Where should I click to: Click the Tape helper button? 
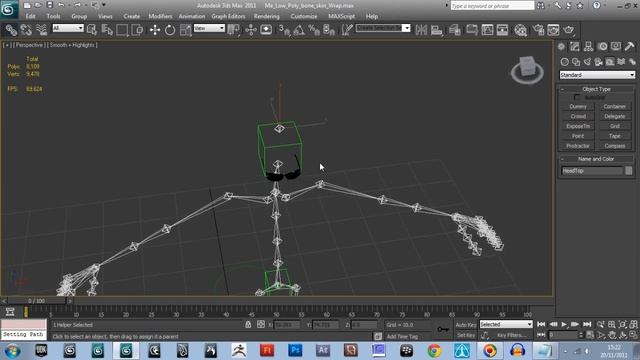(x=615, y=136)
